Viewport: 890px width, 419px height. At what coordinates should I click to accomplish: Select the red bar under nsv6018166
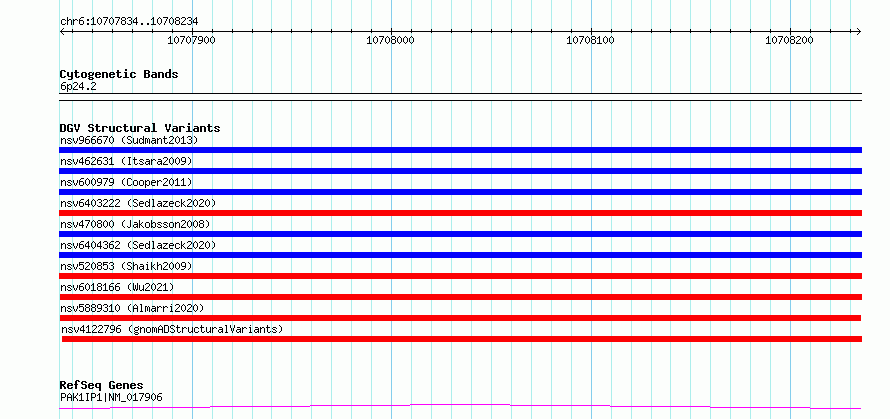[460, 297]
